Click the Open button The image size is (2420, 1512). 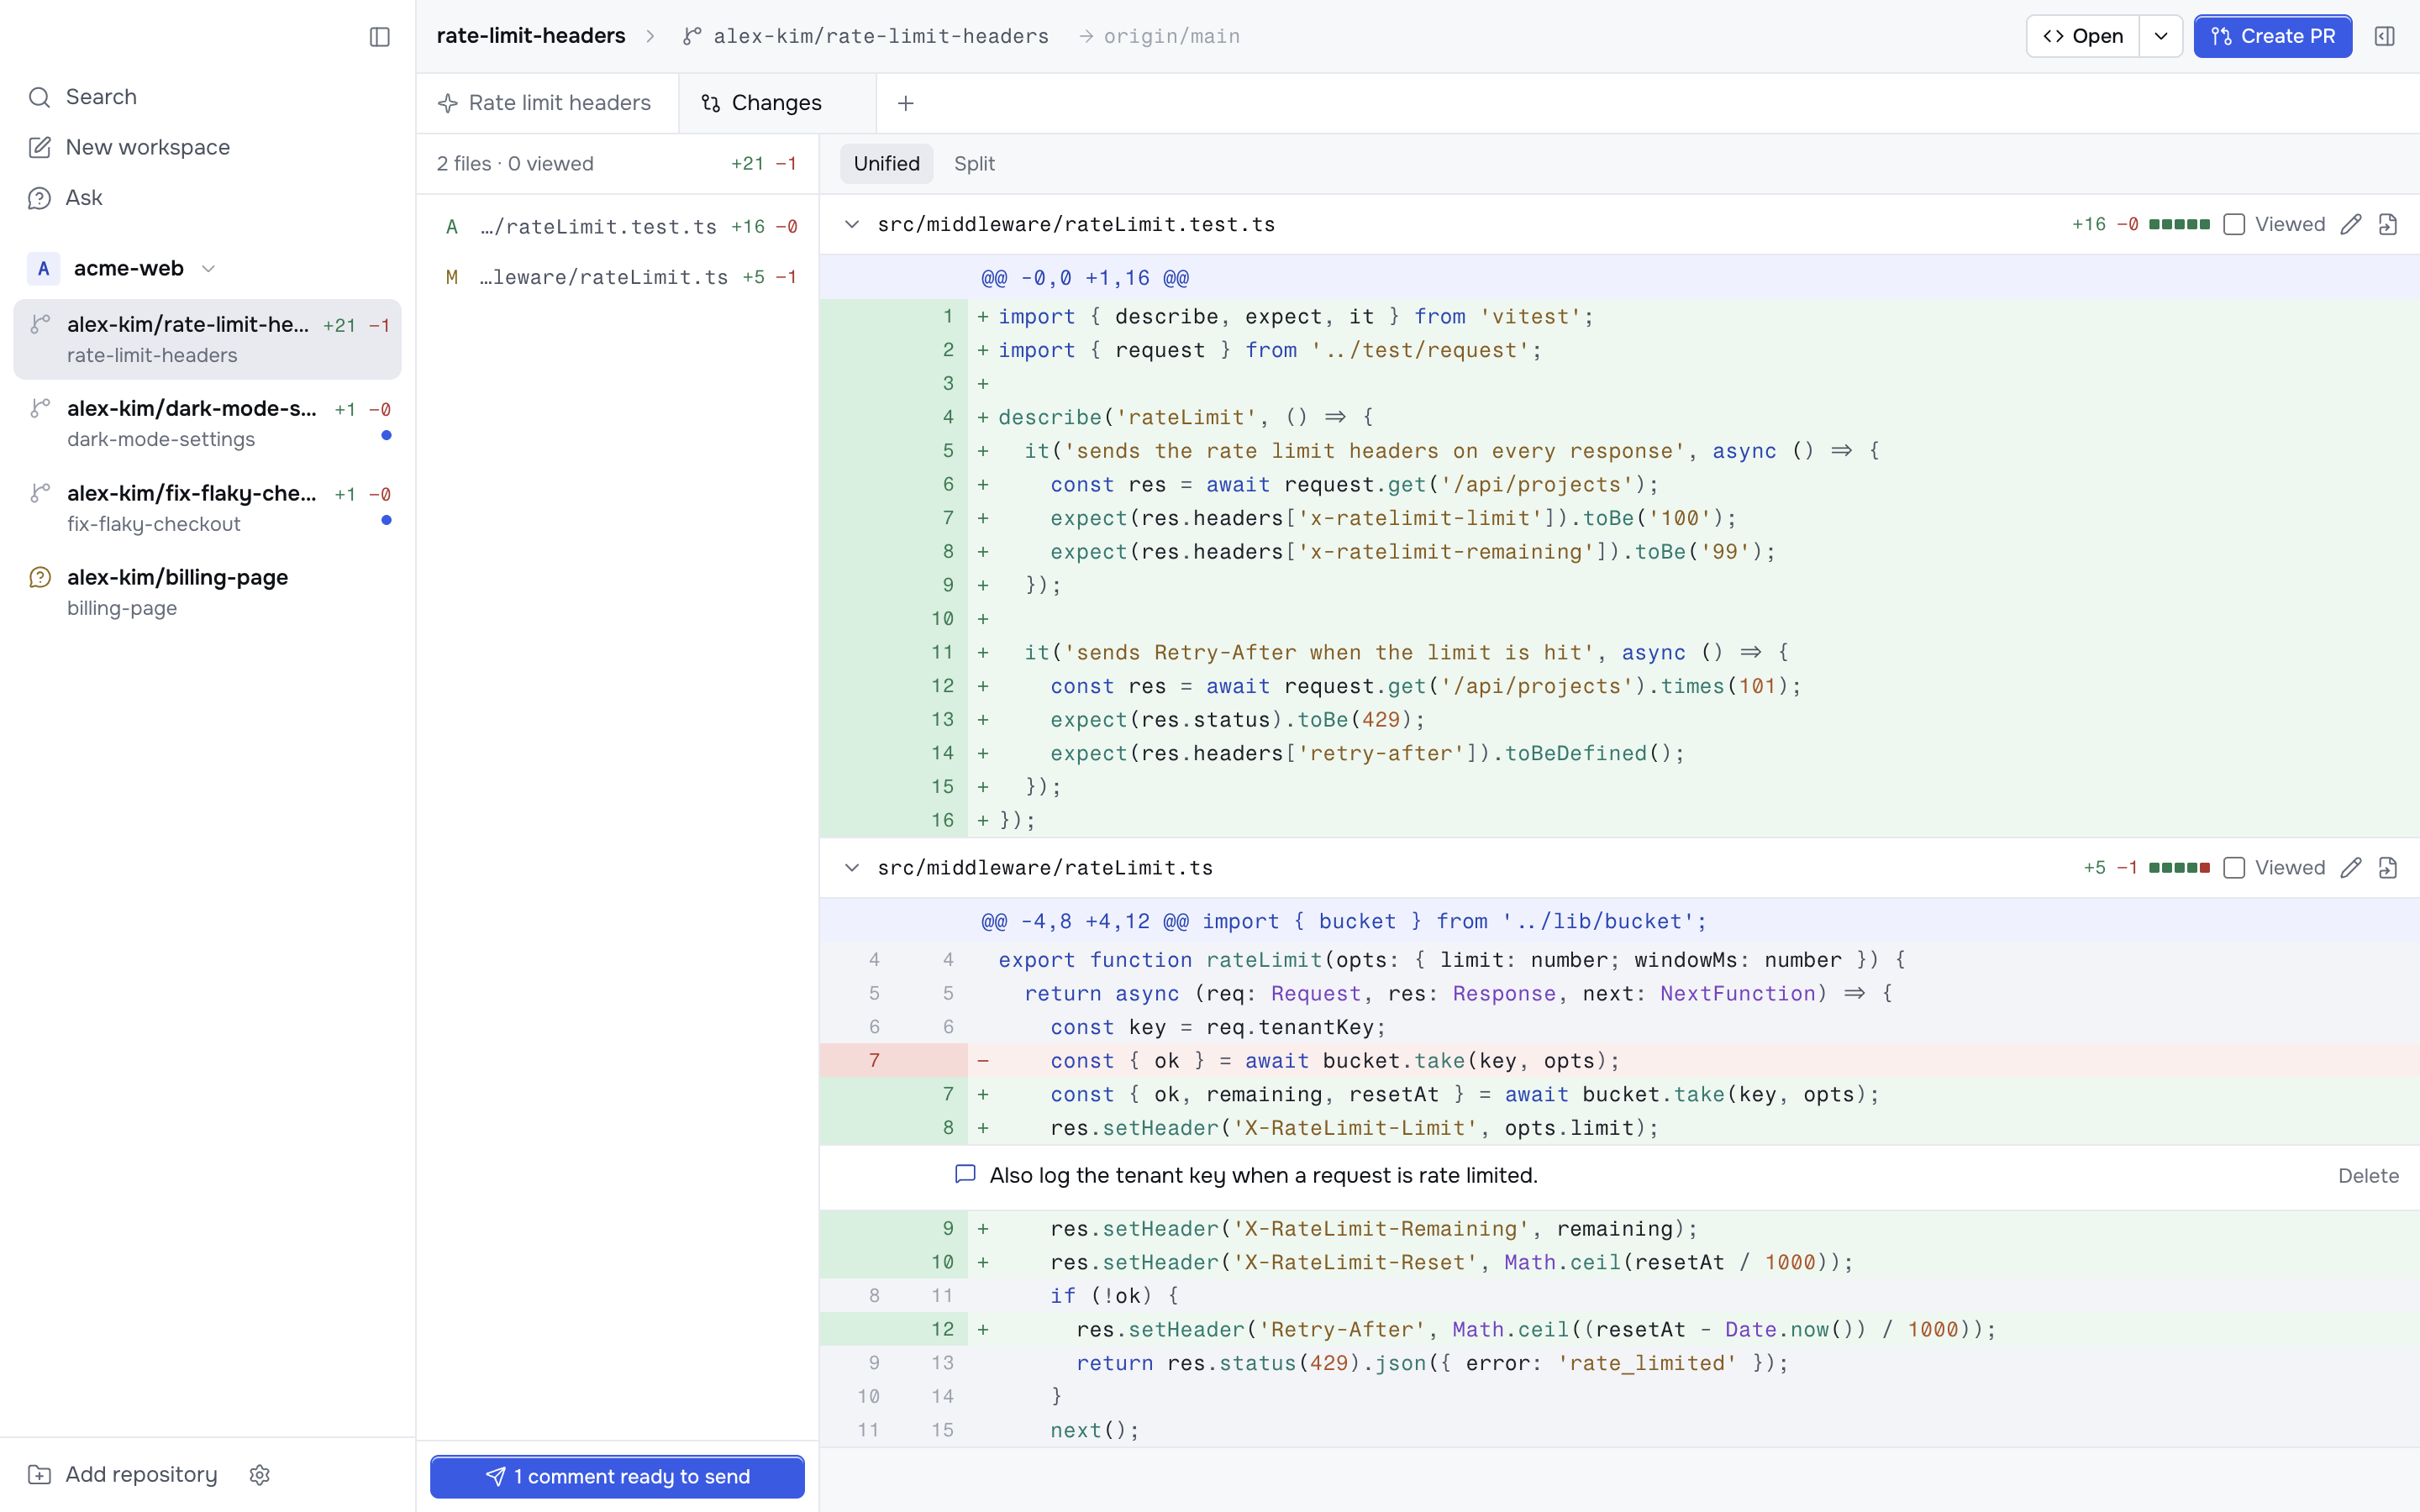click(x=2083, y=36)
